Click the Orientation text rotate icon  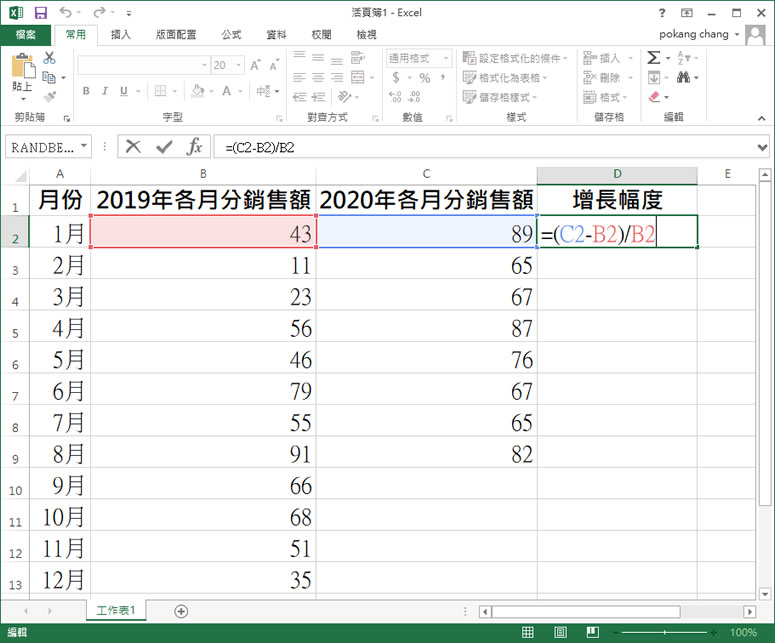point(344,97)
